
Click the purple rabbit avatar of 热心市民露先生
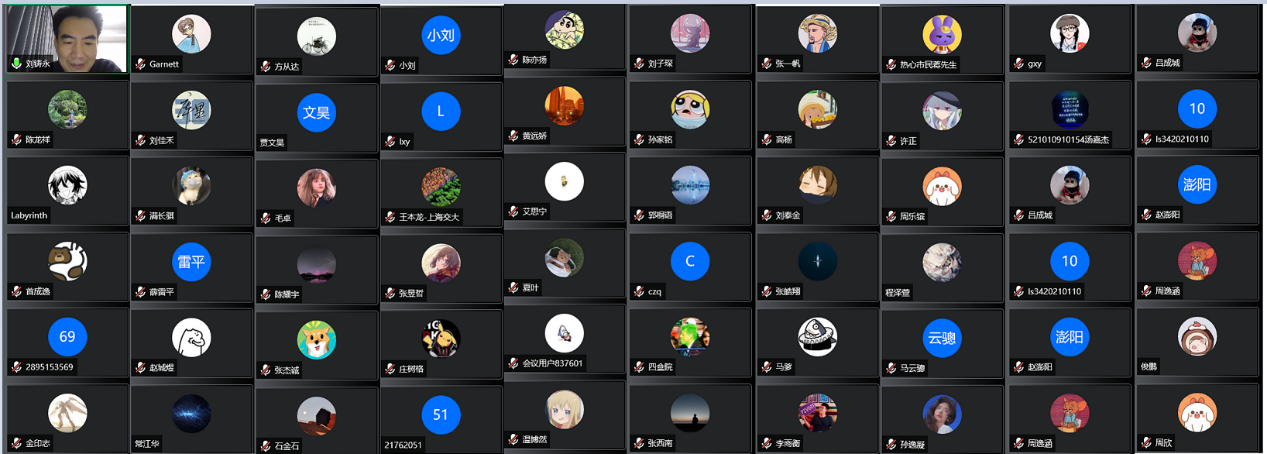coord(941,35)
